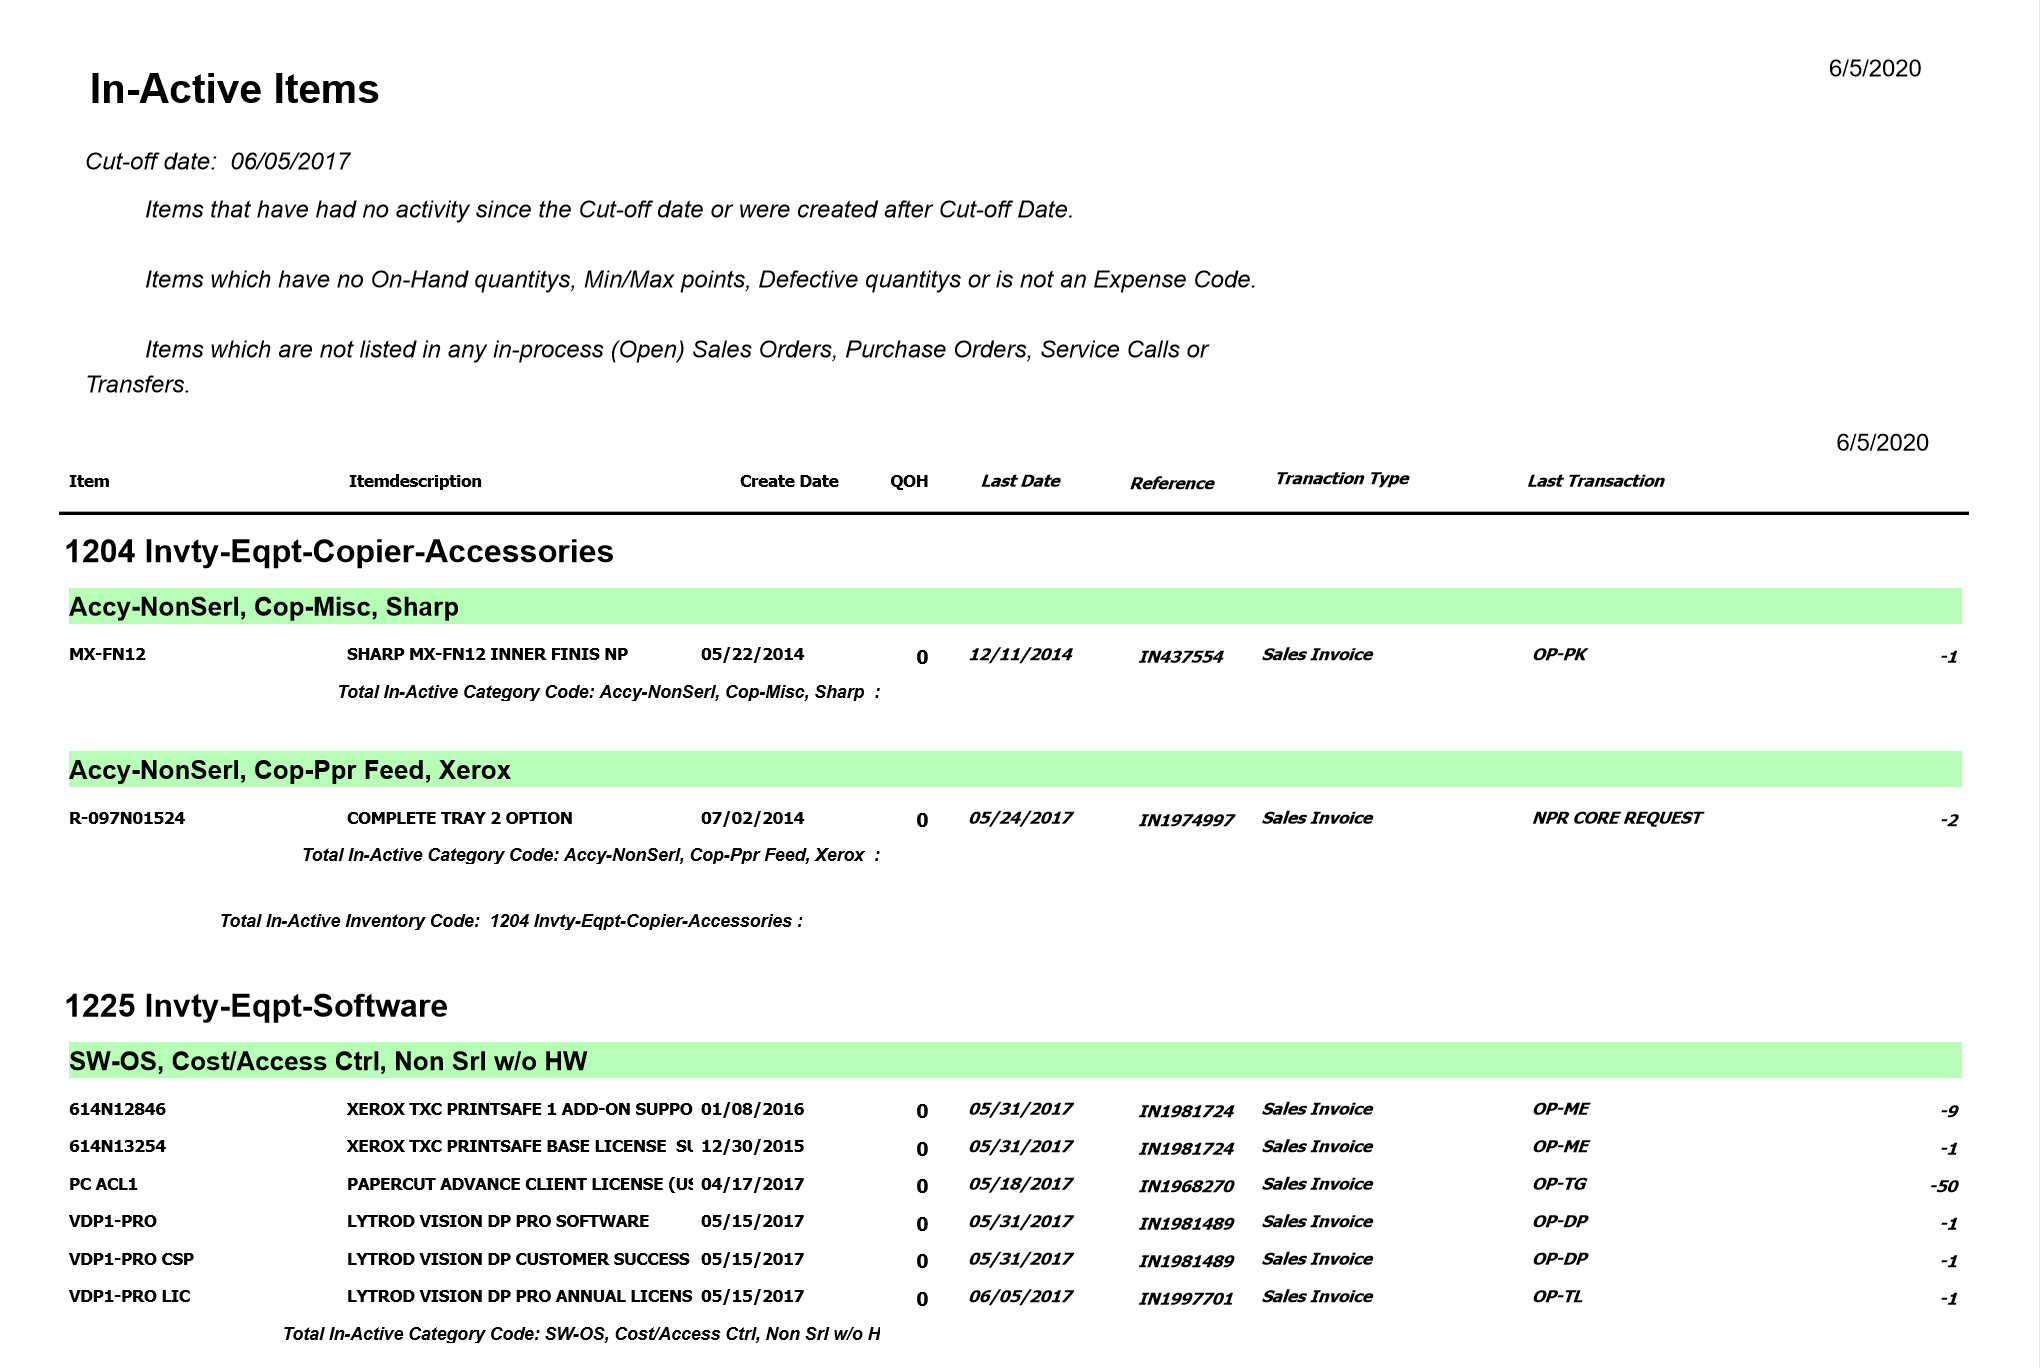
Task: Click create date 12/30/2015
Action: coord(752,1146)
